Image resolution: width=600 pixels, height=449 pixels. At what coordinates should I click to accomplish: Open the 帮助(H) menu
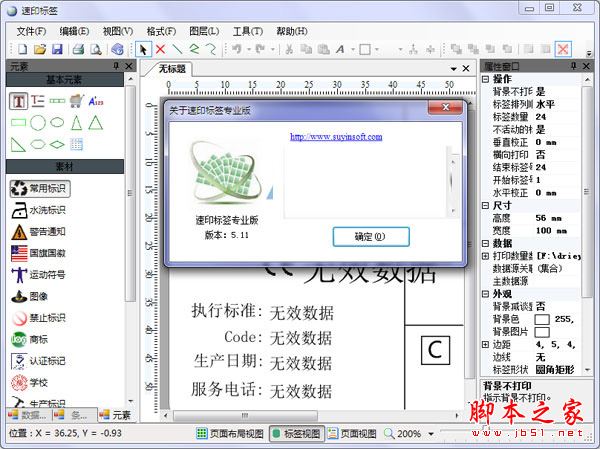pos(292,31)
